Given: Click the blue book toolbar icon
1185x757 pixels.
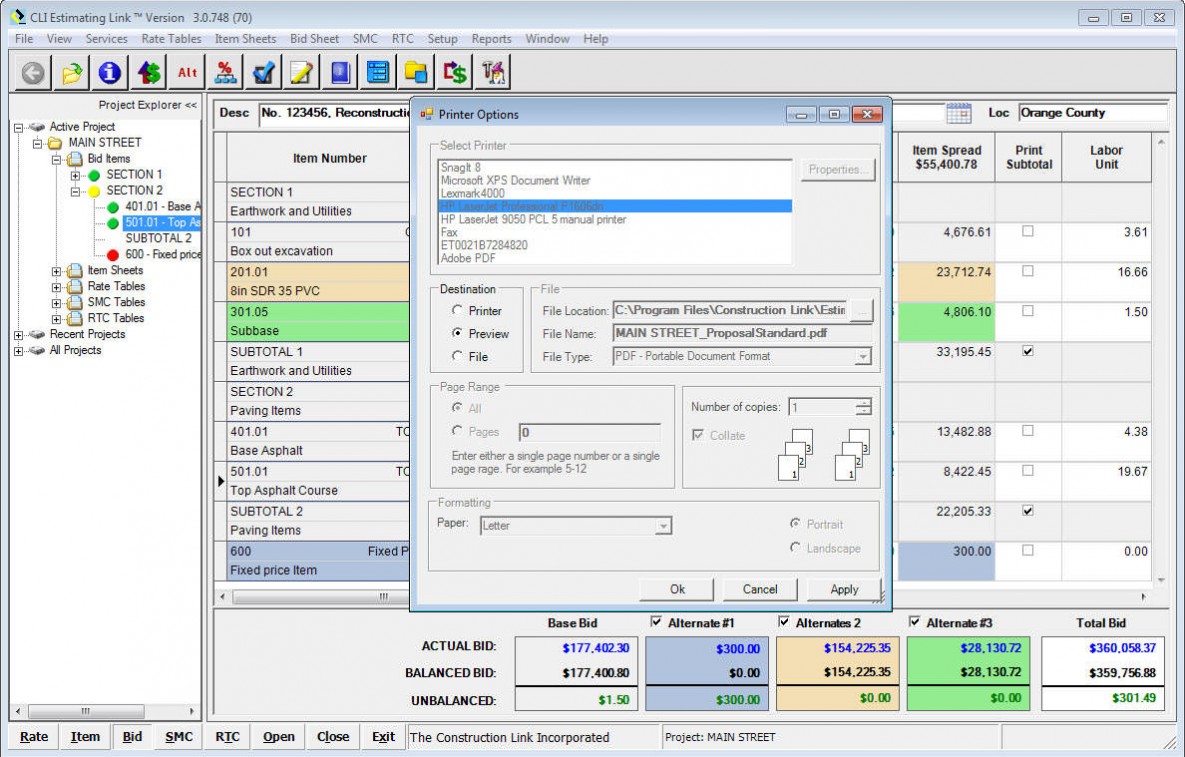Looking at the screenshot, I should click(x=340, y=73).
